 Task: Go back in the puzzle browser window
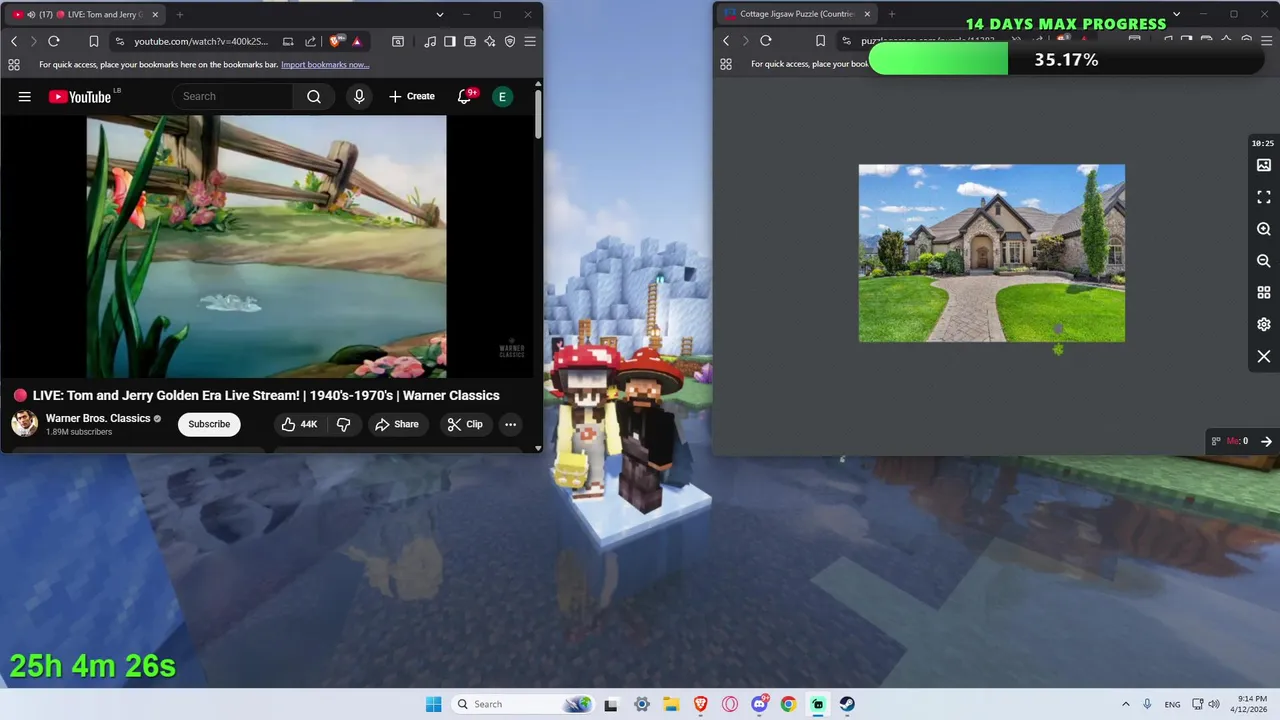(x=726, y=41)
